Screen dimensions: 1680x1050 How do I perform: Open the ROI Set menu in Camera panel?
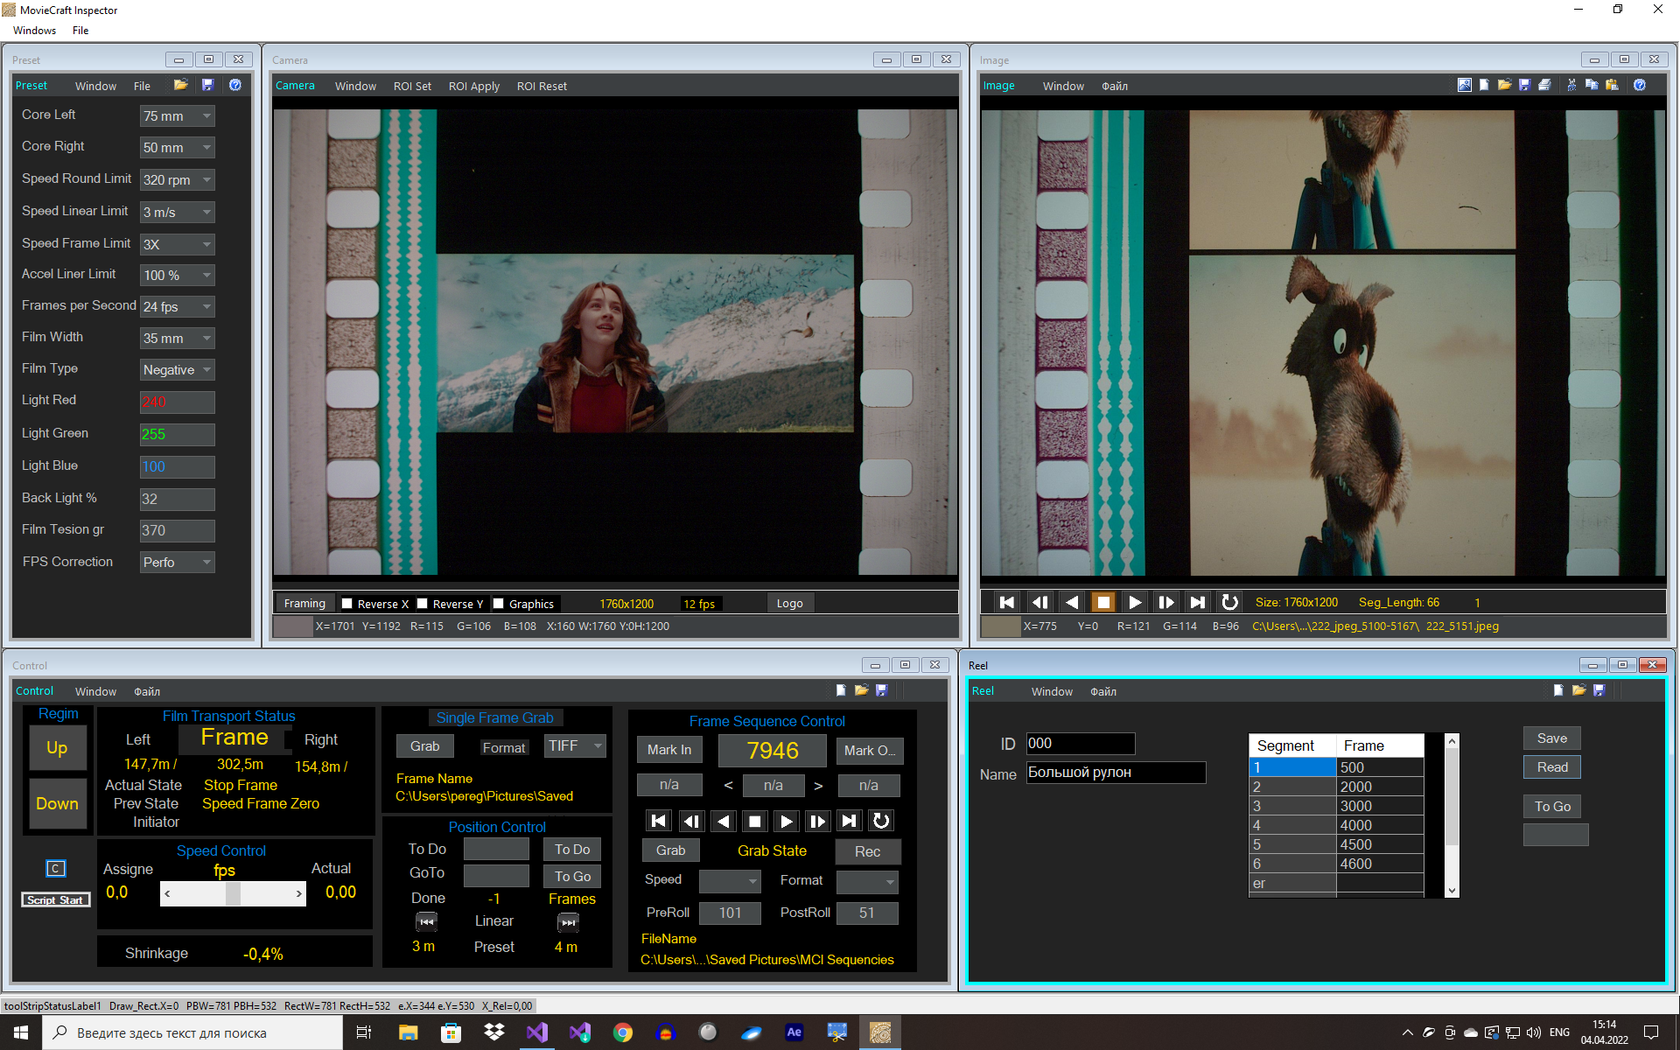pyautogui.click(x=412, y=86)
